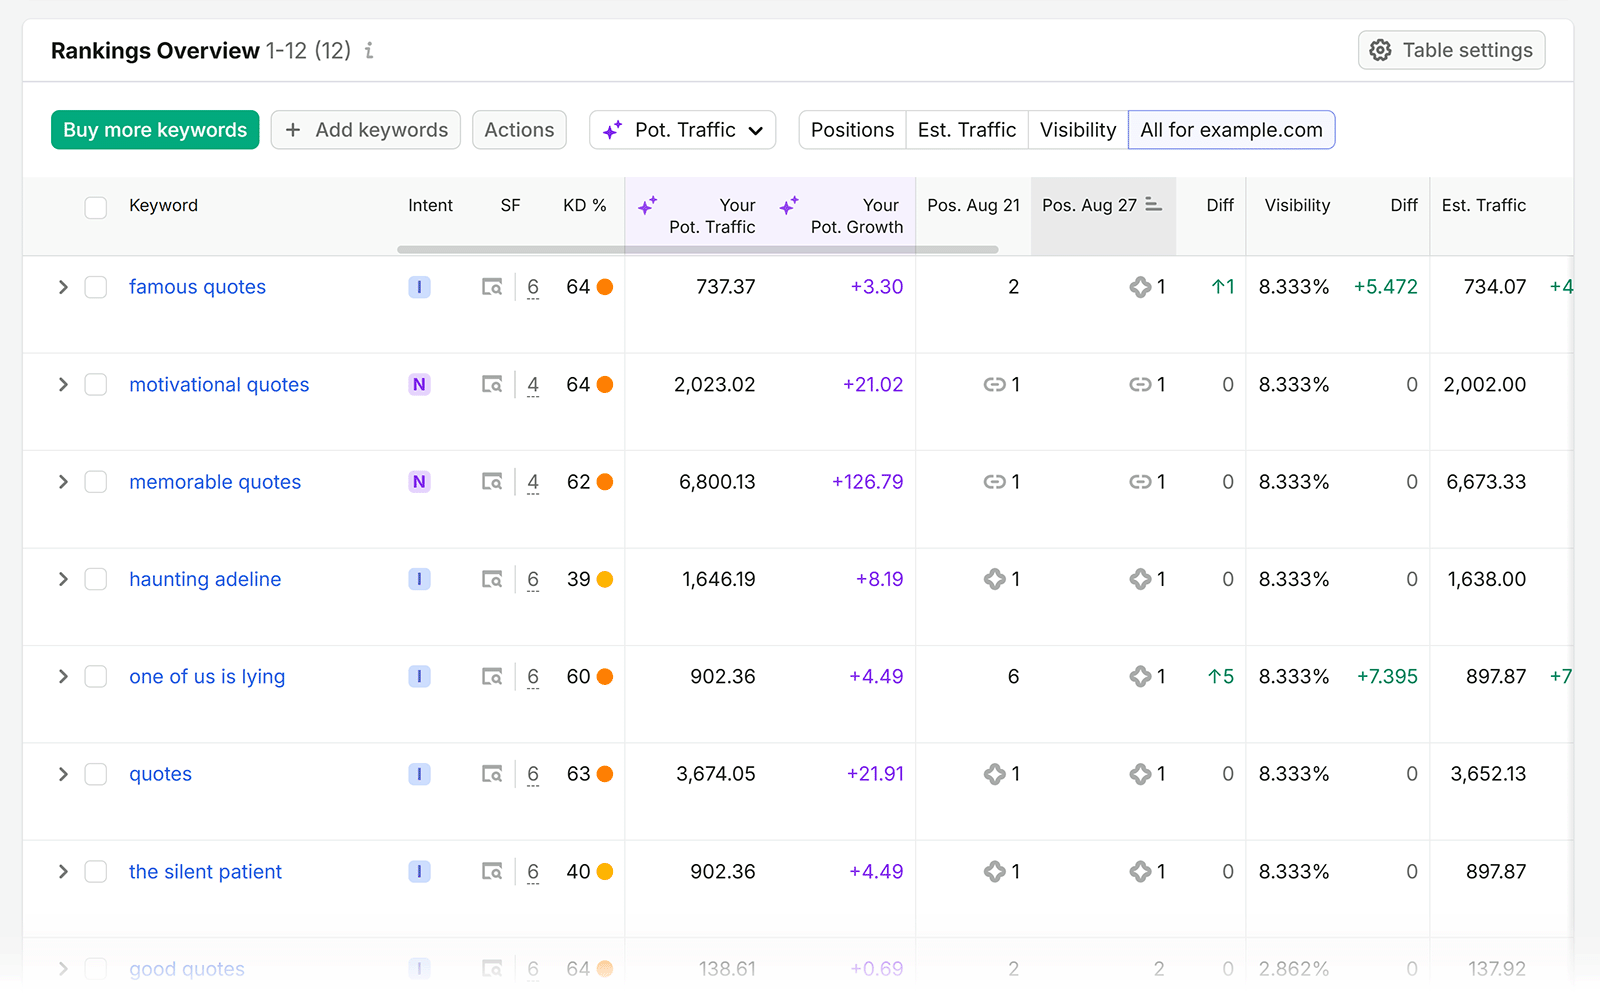The width and height of the screenshot is (1600, 997).
Task: Expand the haunting adeline row
Action: 63,579
